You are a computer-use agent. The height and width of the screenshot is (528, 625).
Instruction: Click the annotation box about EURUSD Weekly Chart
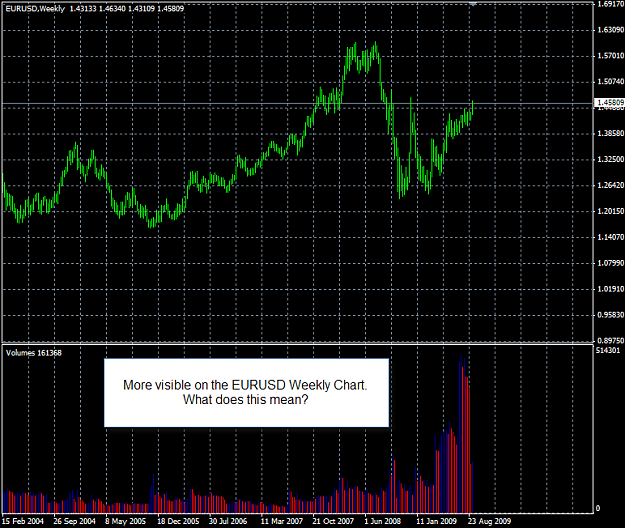[246, 393]
